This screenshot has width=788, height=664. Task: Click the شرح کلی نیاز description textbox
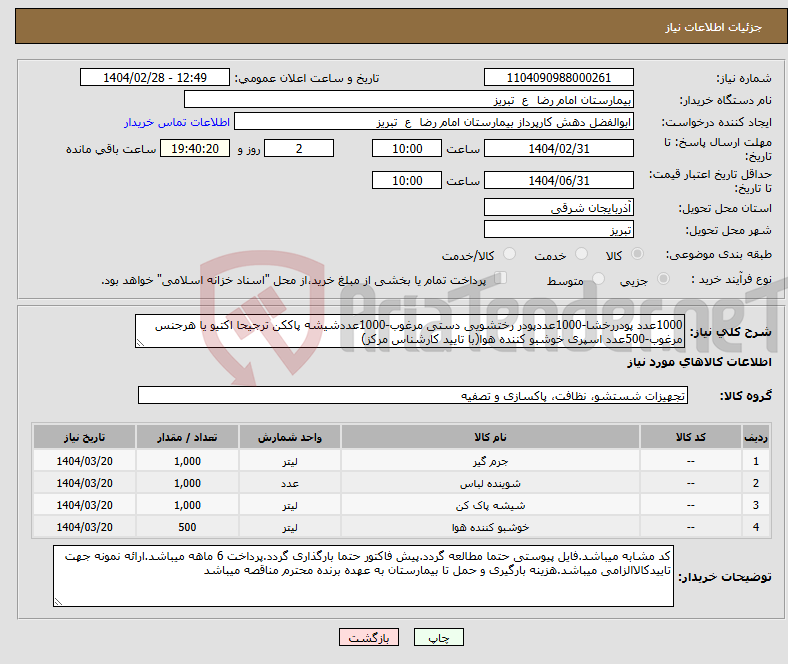[410, 331]
